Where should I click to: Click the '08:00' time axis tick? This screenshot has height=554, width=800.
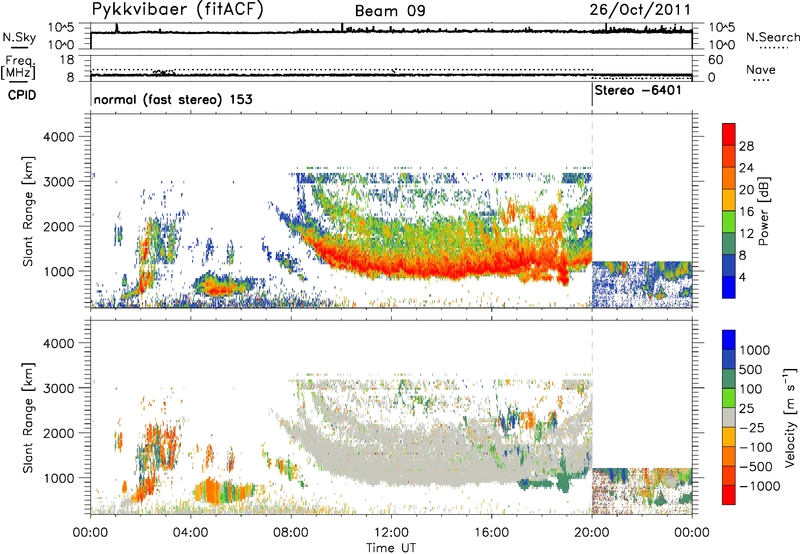click(291, 533)
